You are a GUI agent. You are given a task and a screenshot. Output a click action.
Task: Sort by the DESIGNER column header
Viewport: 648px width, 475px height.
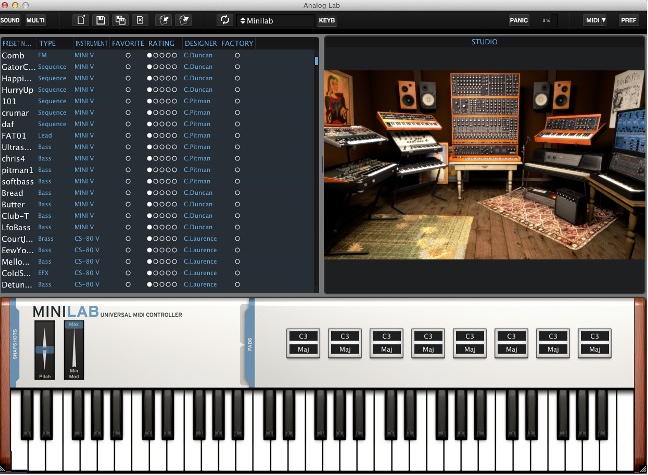tap(201, 43)
